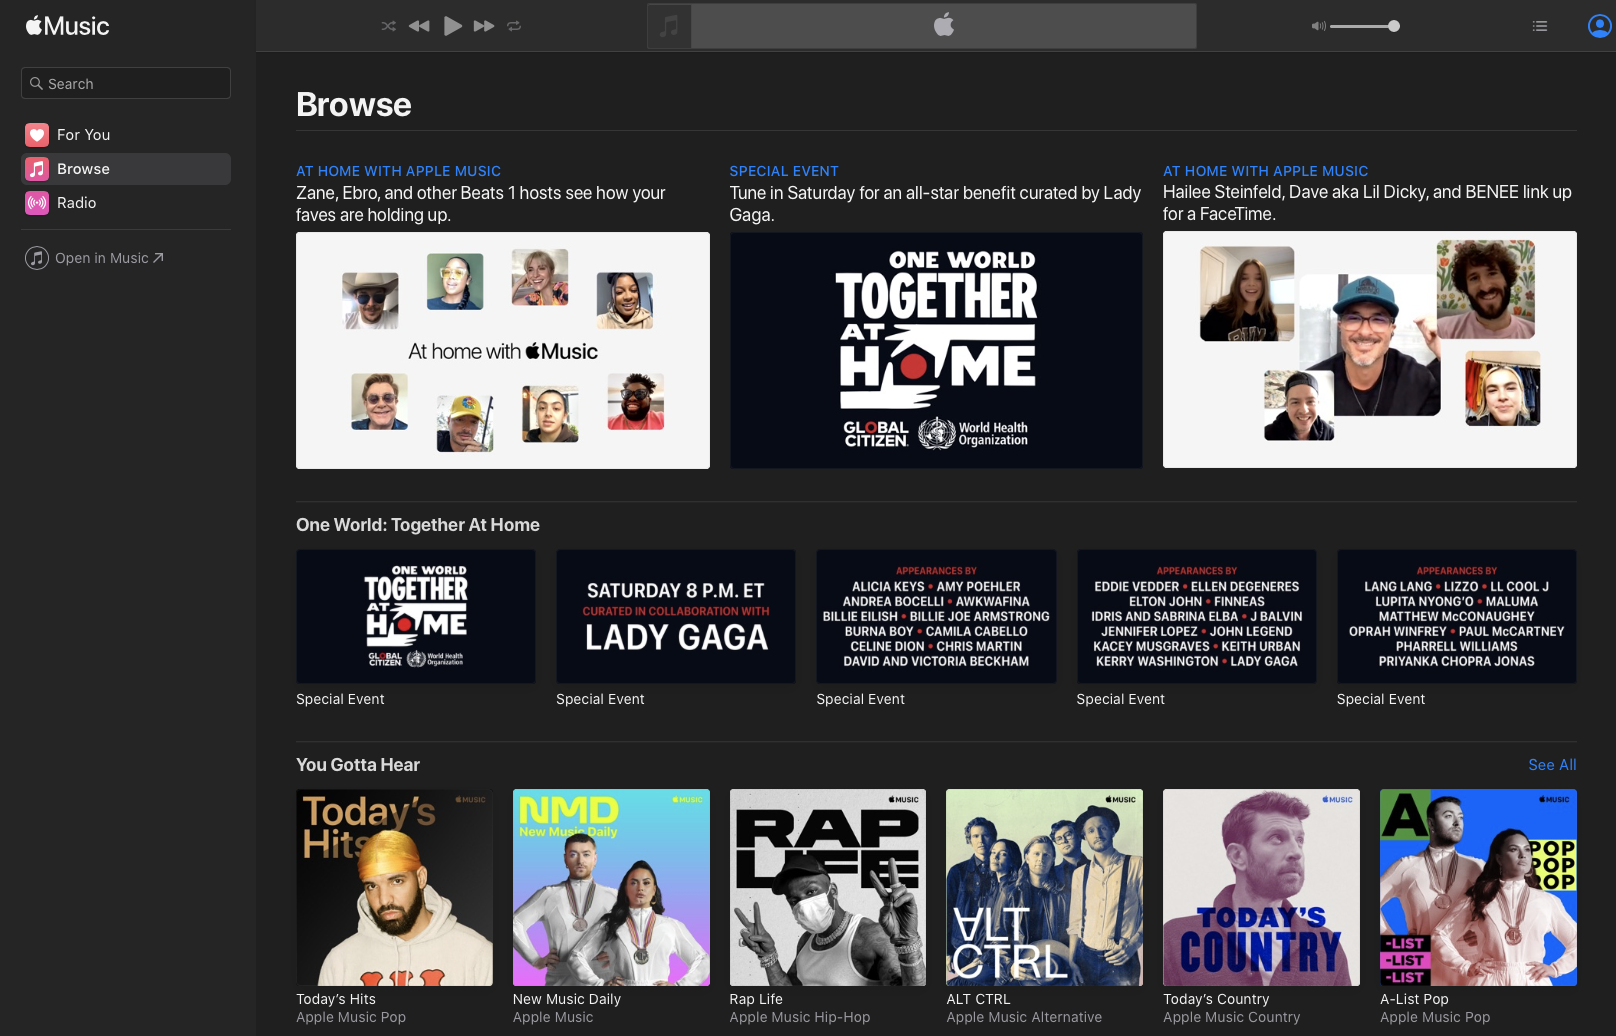The width and height of the screenshot is (1616, 1036).
Task: Open See All for You Gotta Hear
Action: [x=1551, y=765]
